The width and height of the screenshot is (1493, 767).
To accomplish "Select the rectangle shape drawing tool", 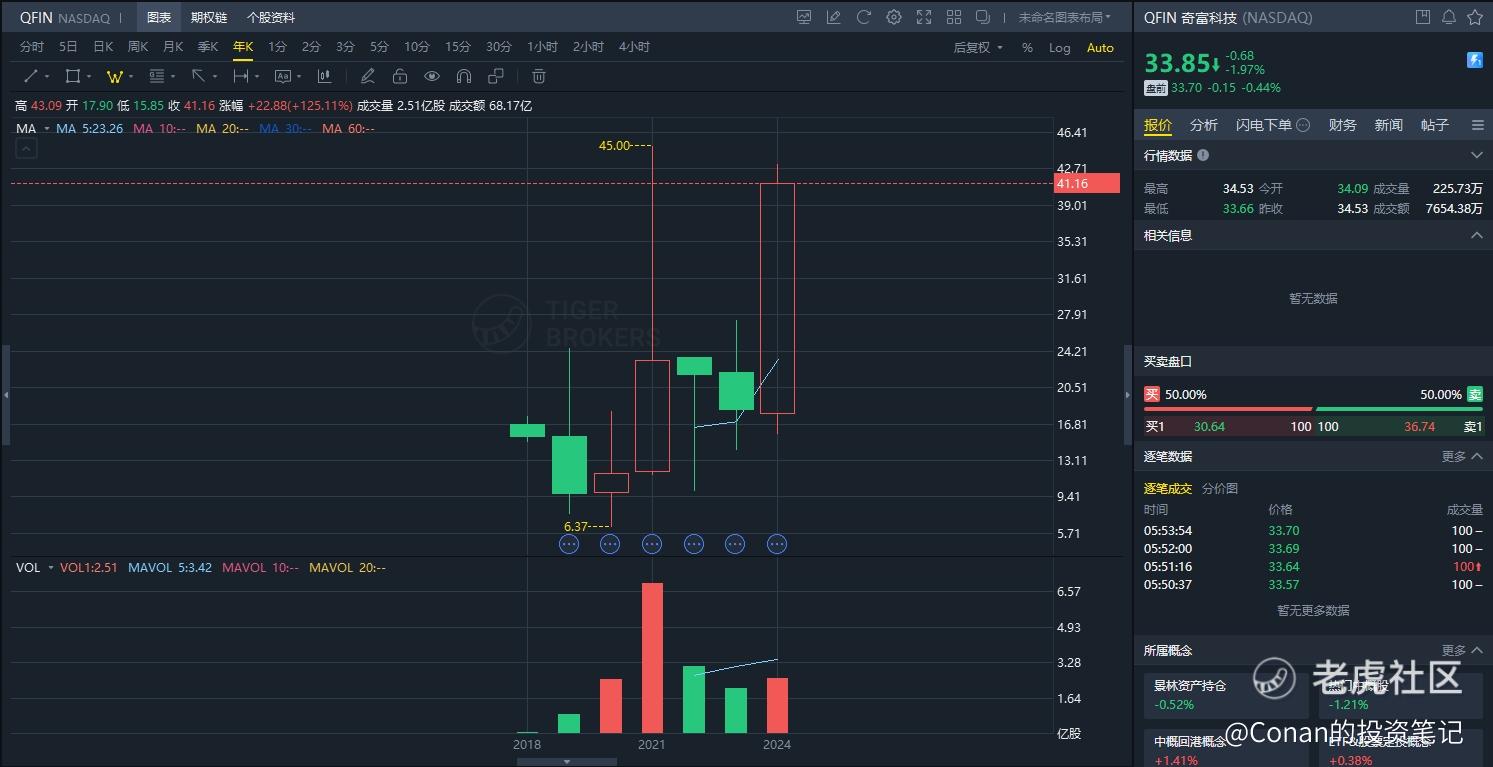I will pyautogui.click(x=72, y=76).
